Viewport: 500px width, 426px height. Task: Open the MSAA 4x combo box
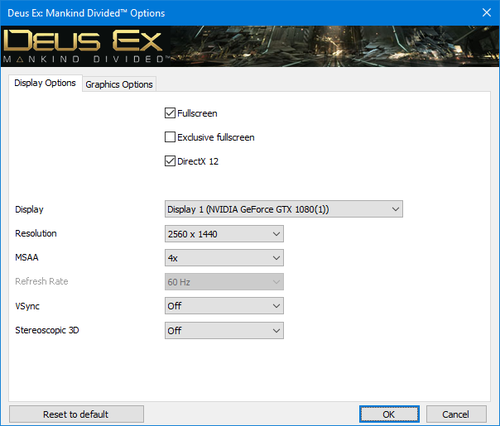pyautogui.click(x=224, y=258)
